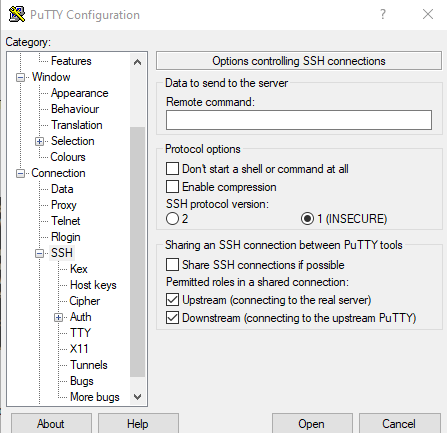
Task: Select the Connection category
Action: [58, 173]
